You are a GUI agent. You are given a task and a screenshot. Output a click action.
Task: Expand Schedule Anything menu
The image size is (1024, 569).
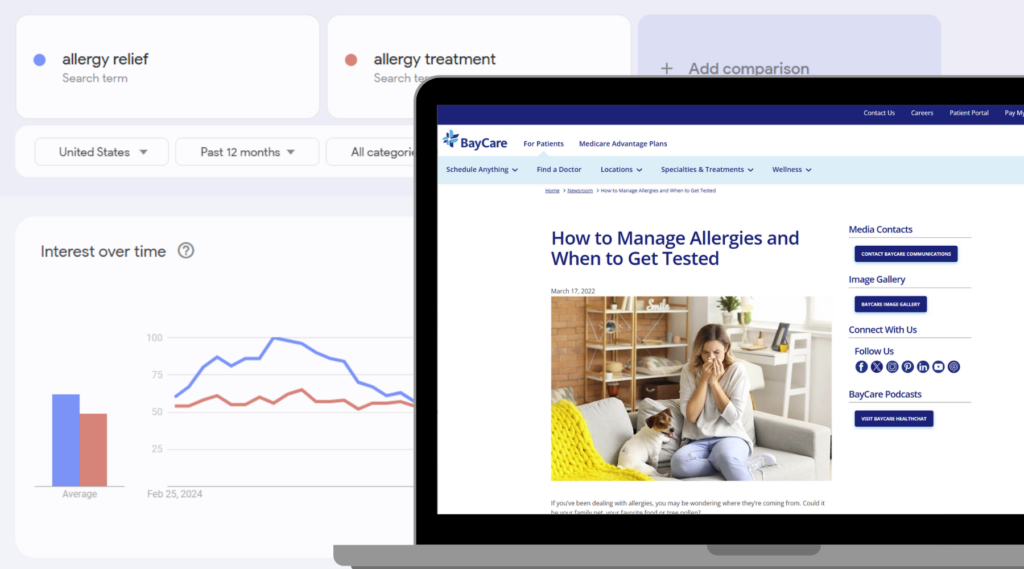[482, 170]
